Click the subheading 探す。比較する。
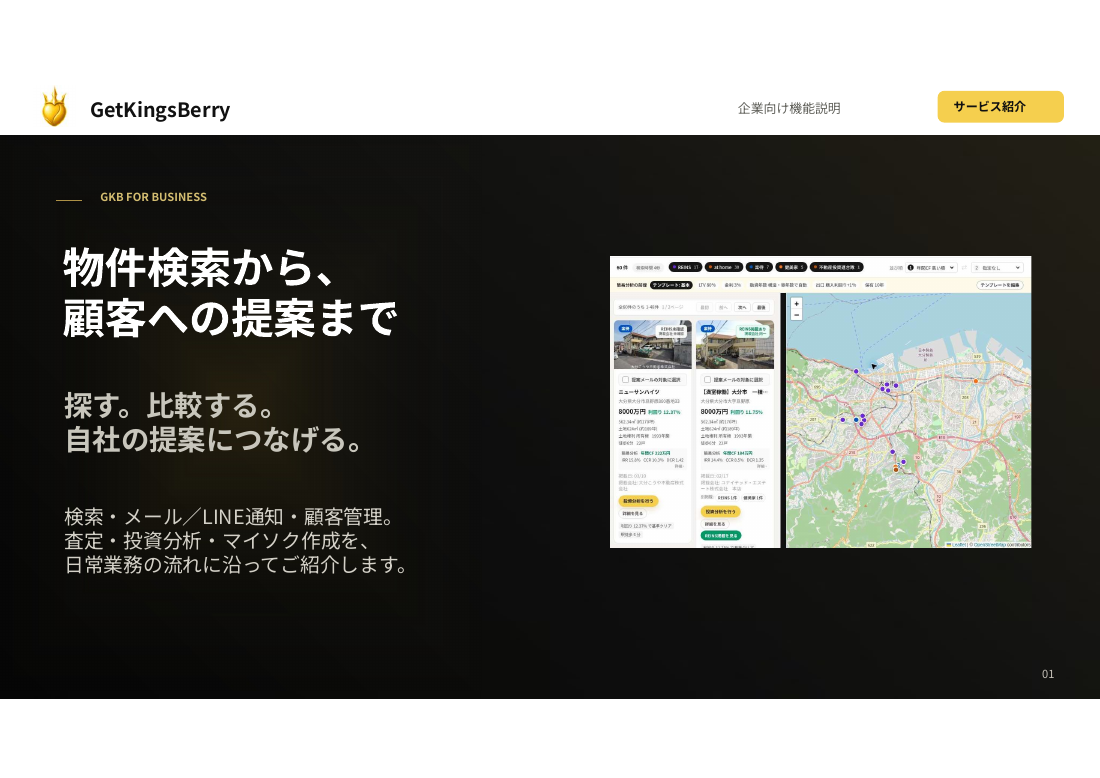1100x778 pixels. click(168, 405)
